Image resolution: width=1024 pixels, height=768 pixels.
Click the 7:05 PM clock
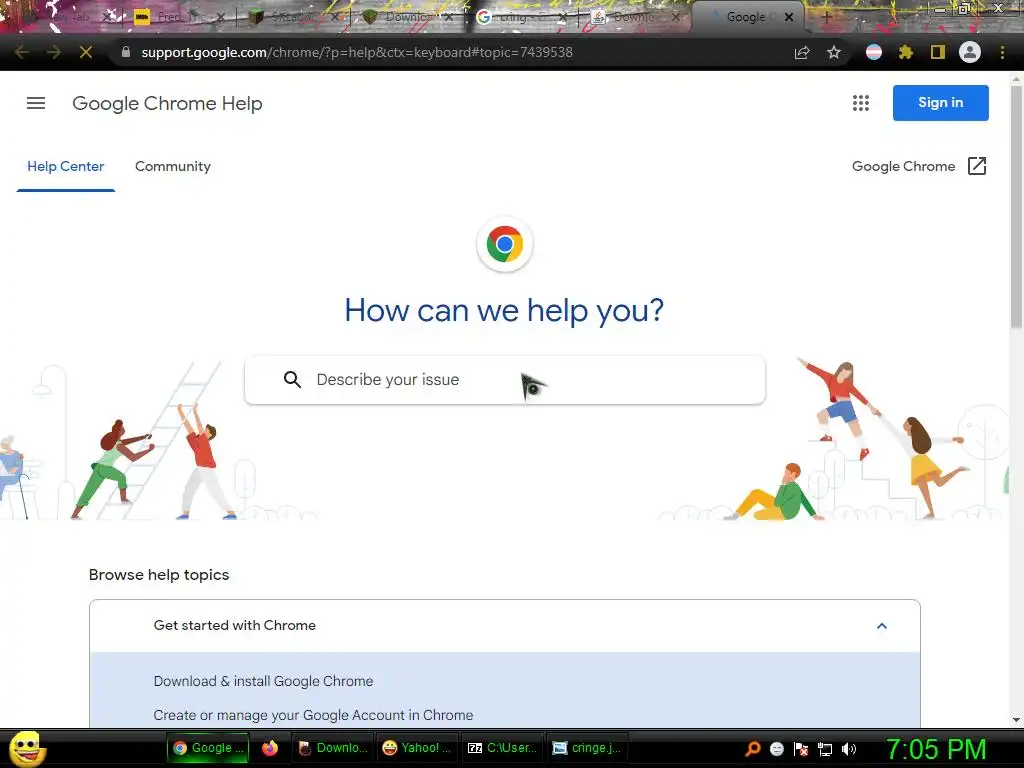tap(936, 749)
